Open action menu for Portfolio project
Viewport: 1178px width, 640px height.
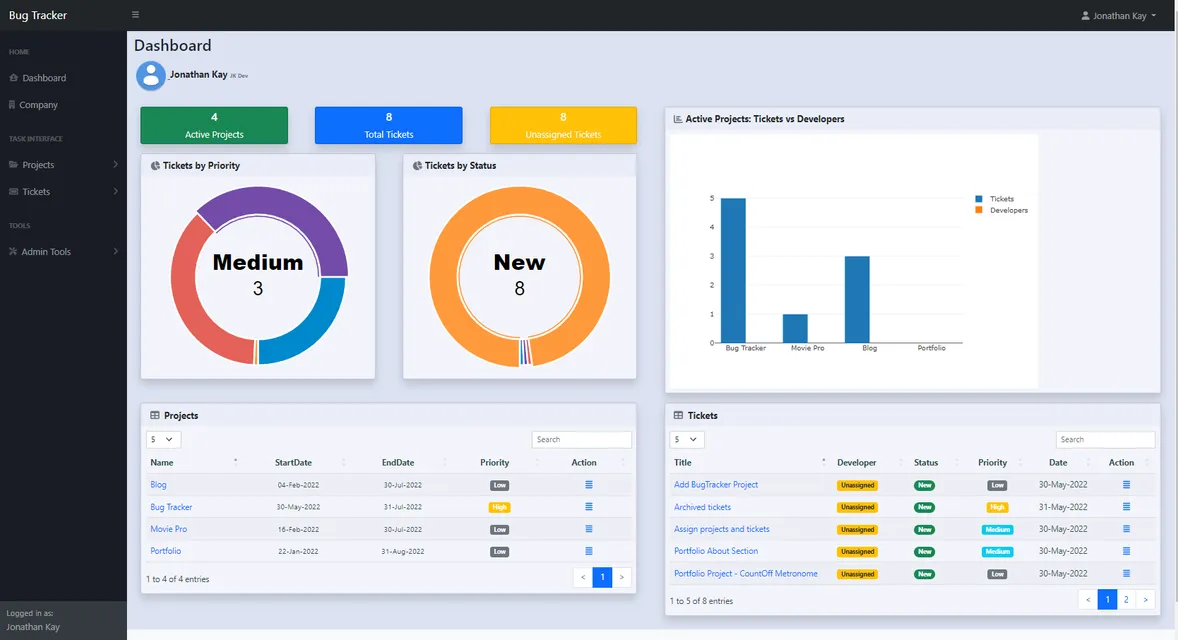coord(589,551)
